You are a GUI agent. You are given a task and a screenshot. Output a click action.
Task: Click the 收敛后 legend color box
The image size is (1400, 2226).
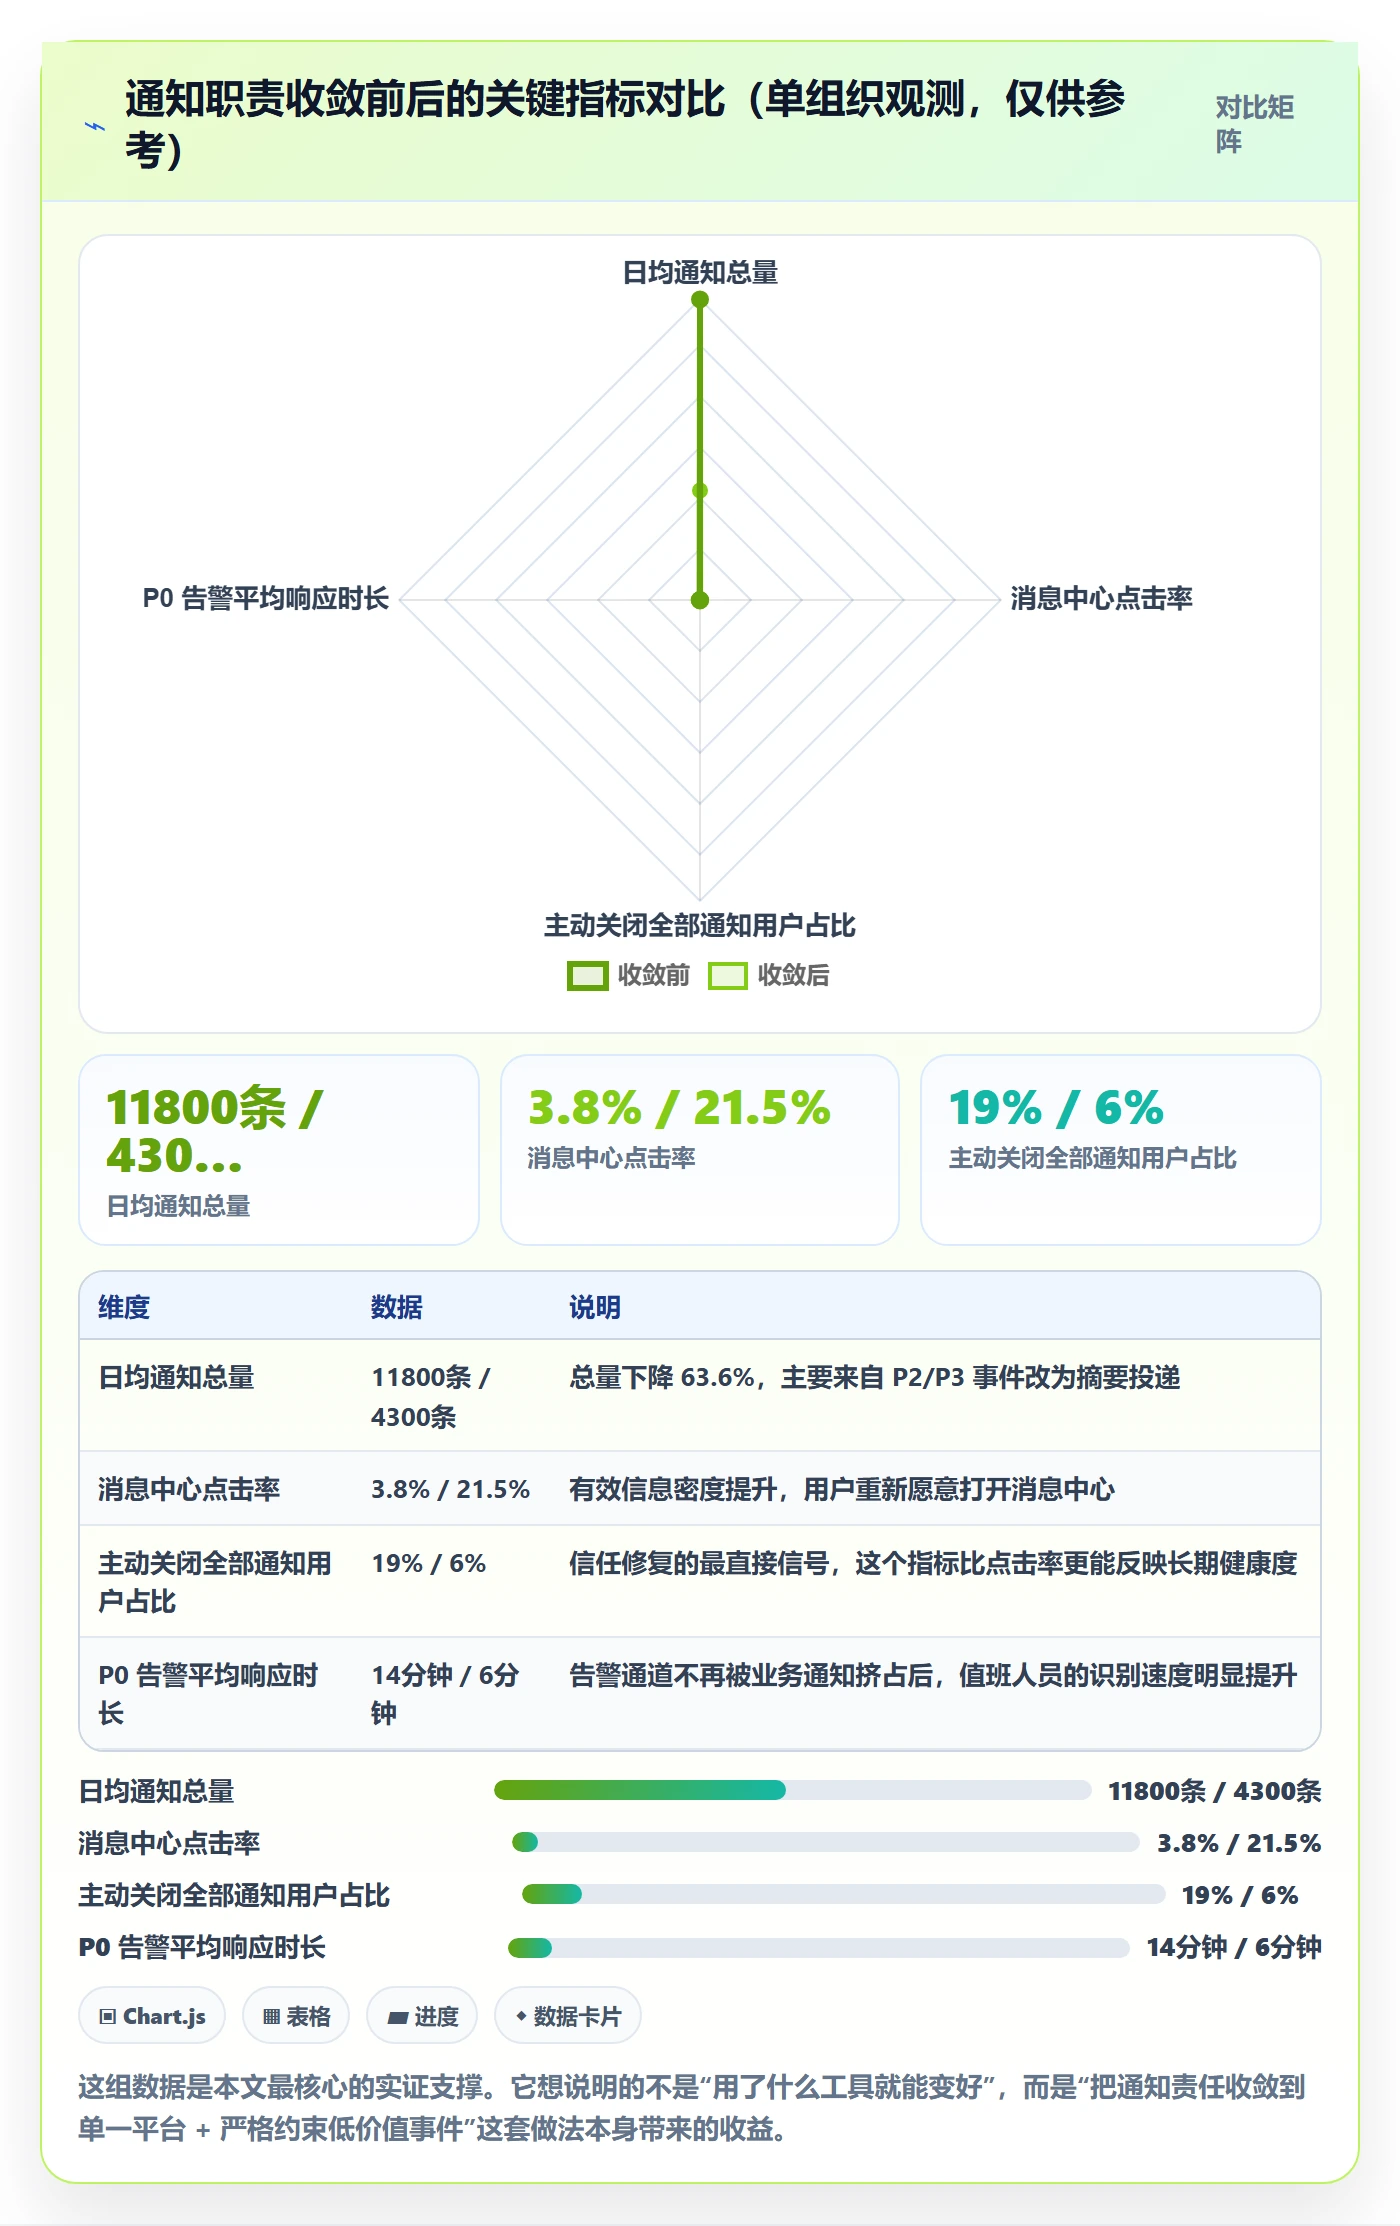pyautogui.click(x=727, y=976)
